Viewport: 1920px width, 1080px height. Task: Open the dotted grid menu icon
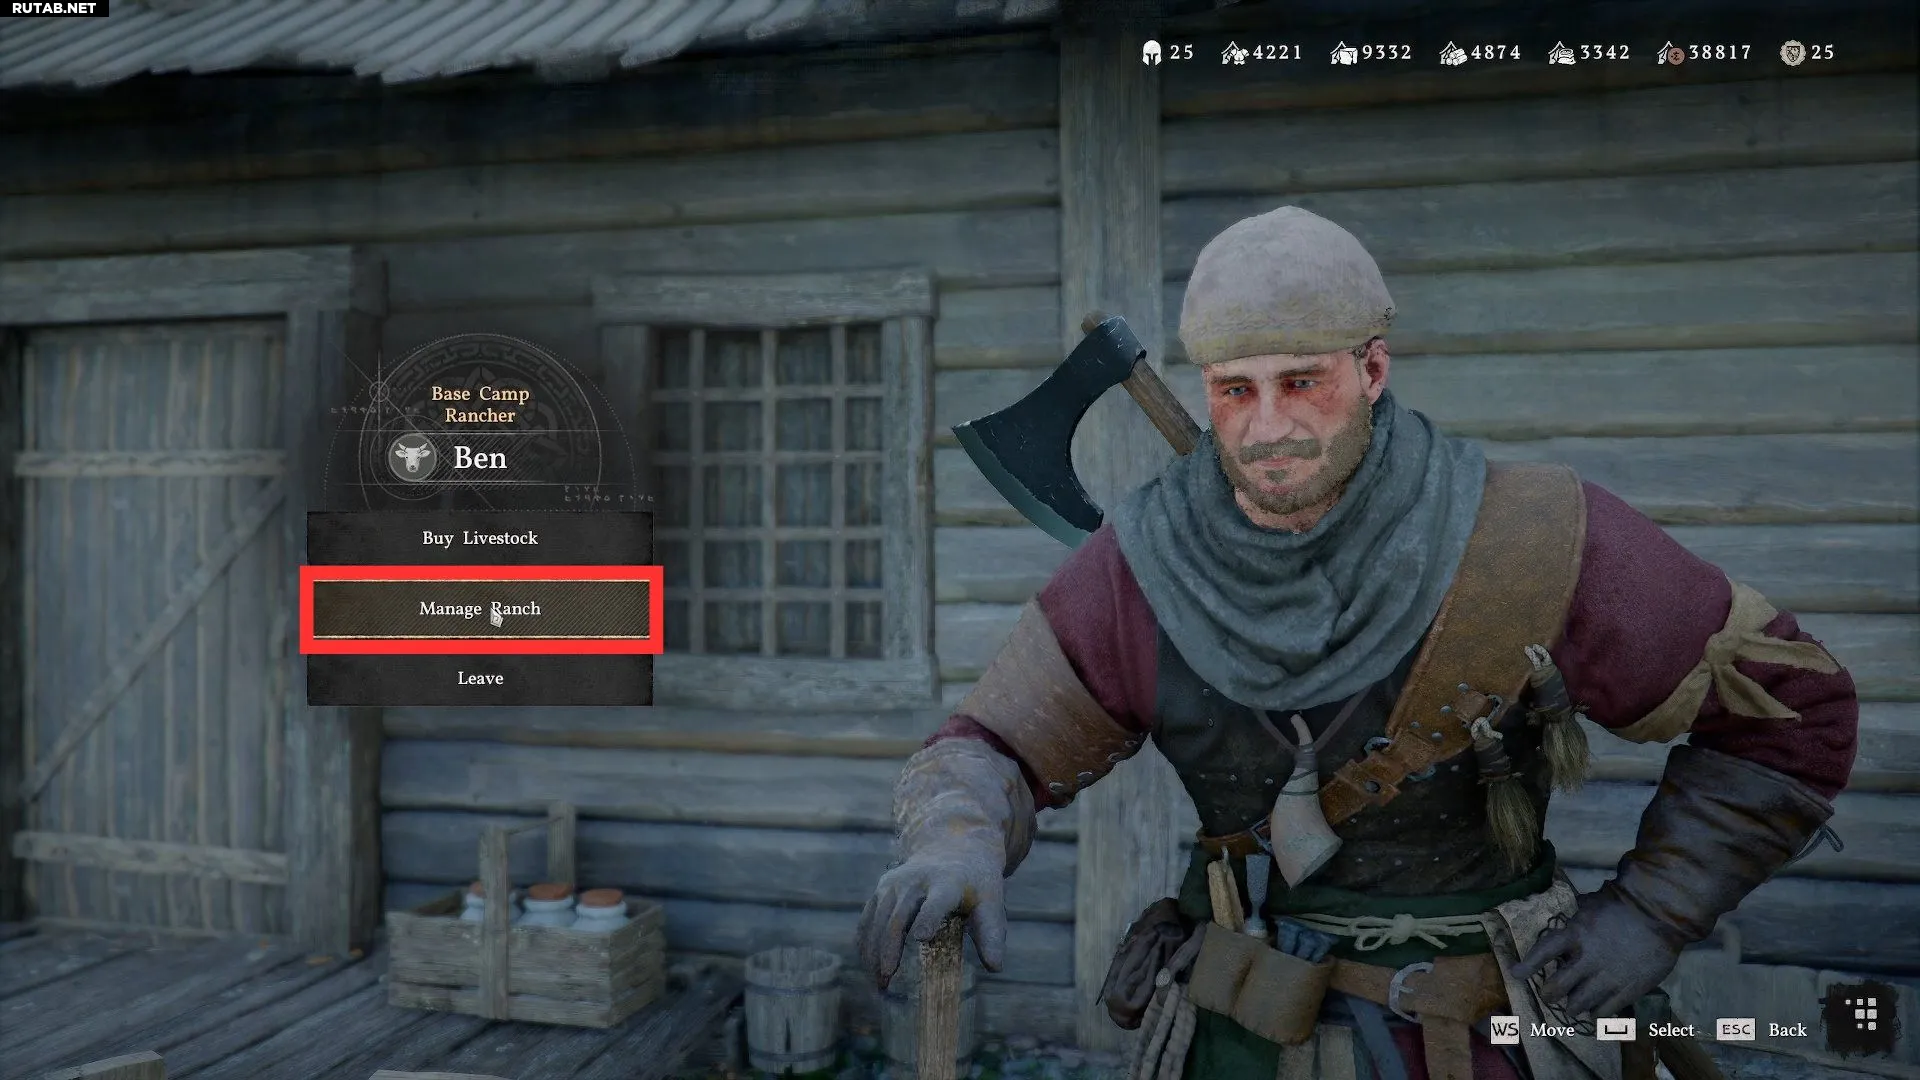1865,1014
